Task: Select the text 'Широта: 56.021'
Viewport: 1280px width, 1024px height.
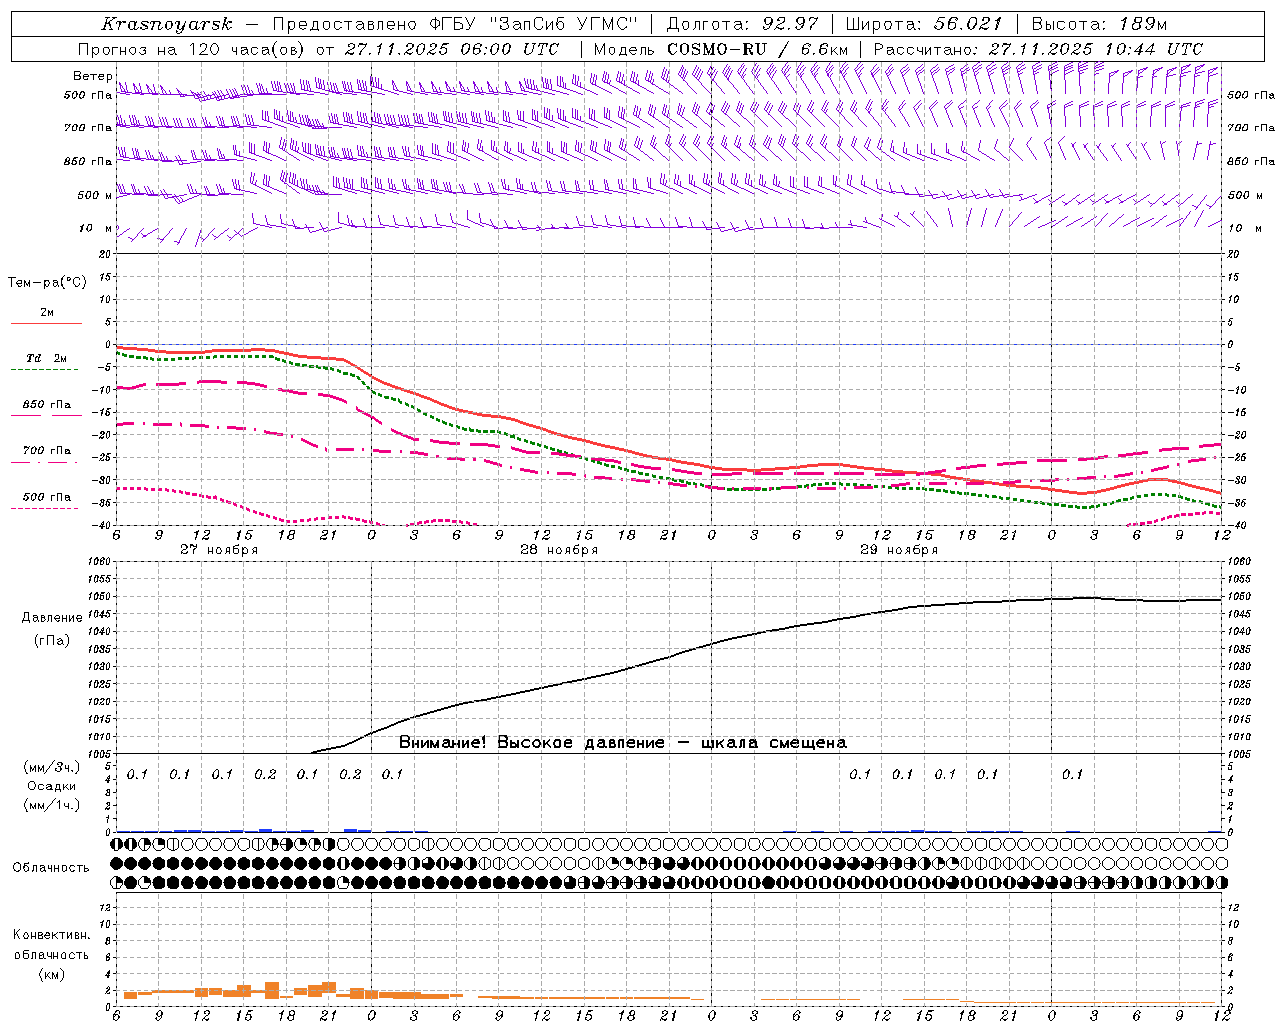Action: click(923, 24)
